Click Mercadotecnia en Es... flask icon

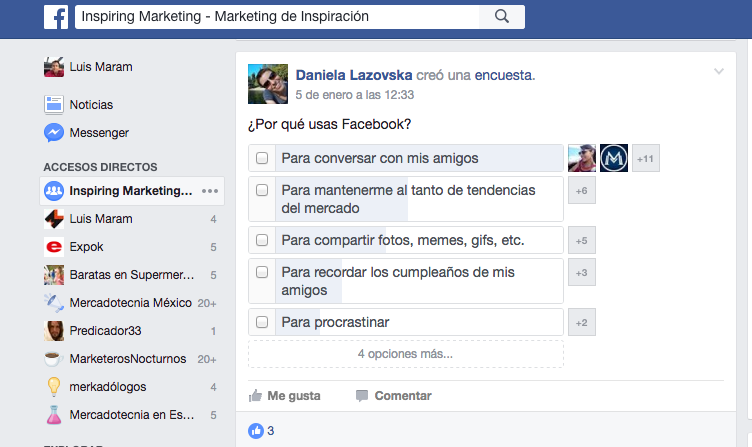click(x=54, y=415)
